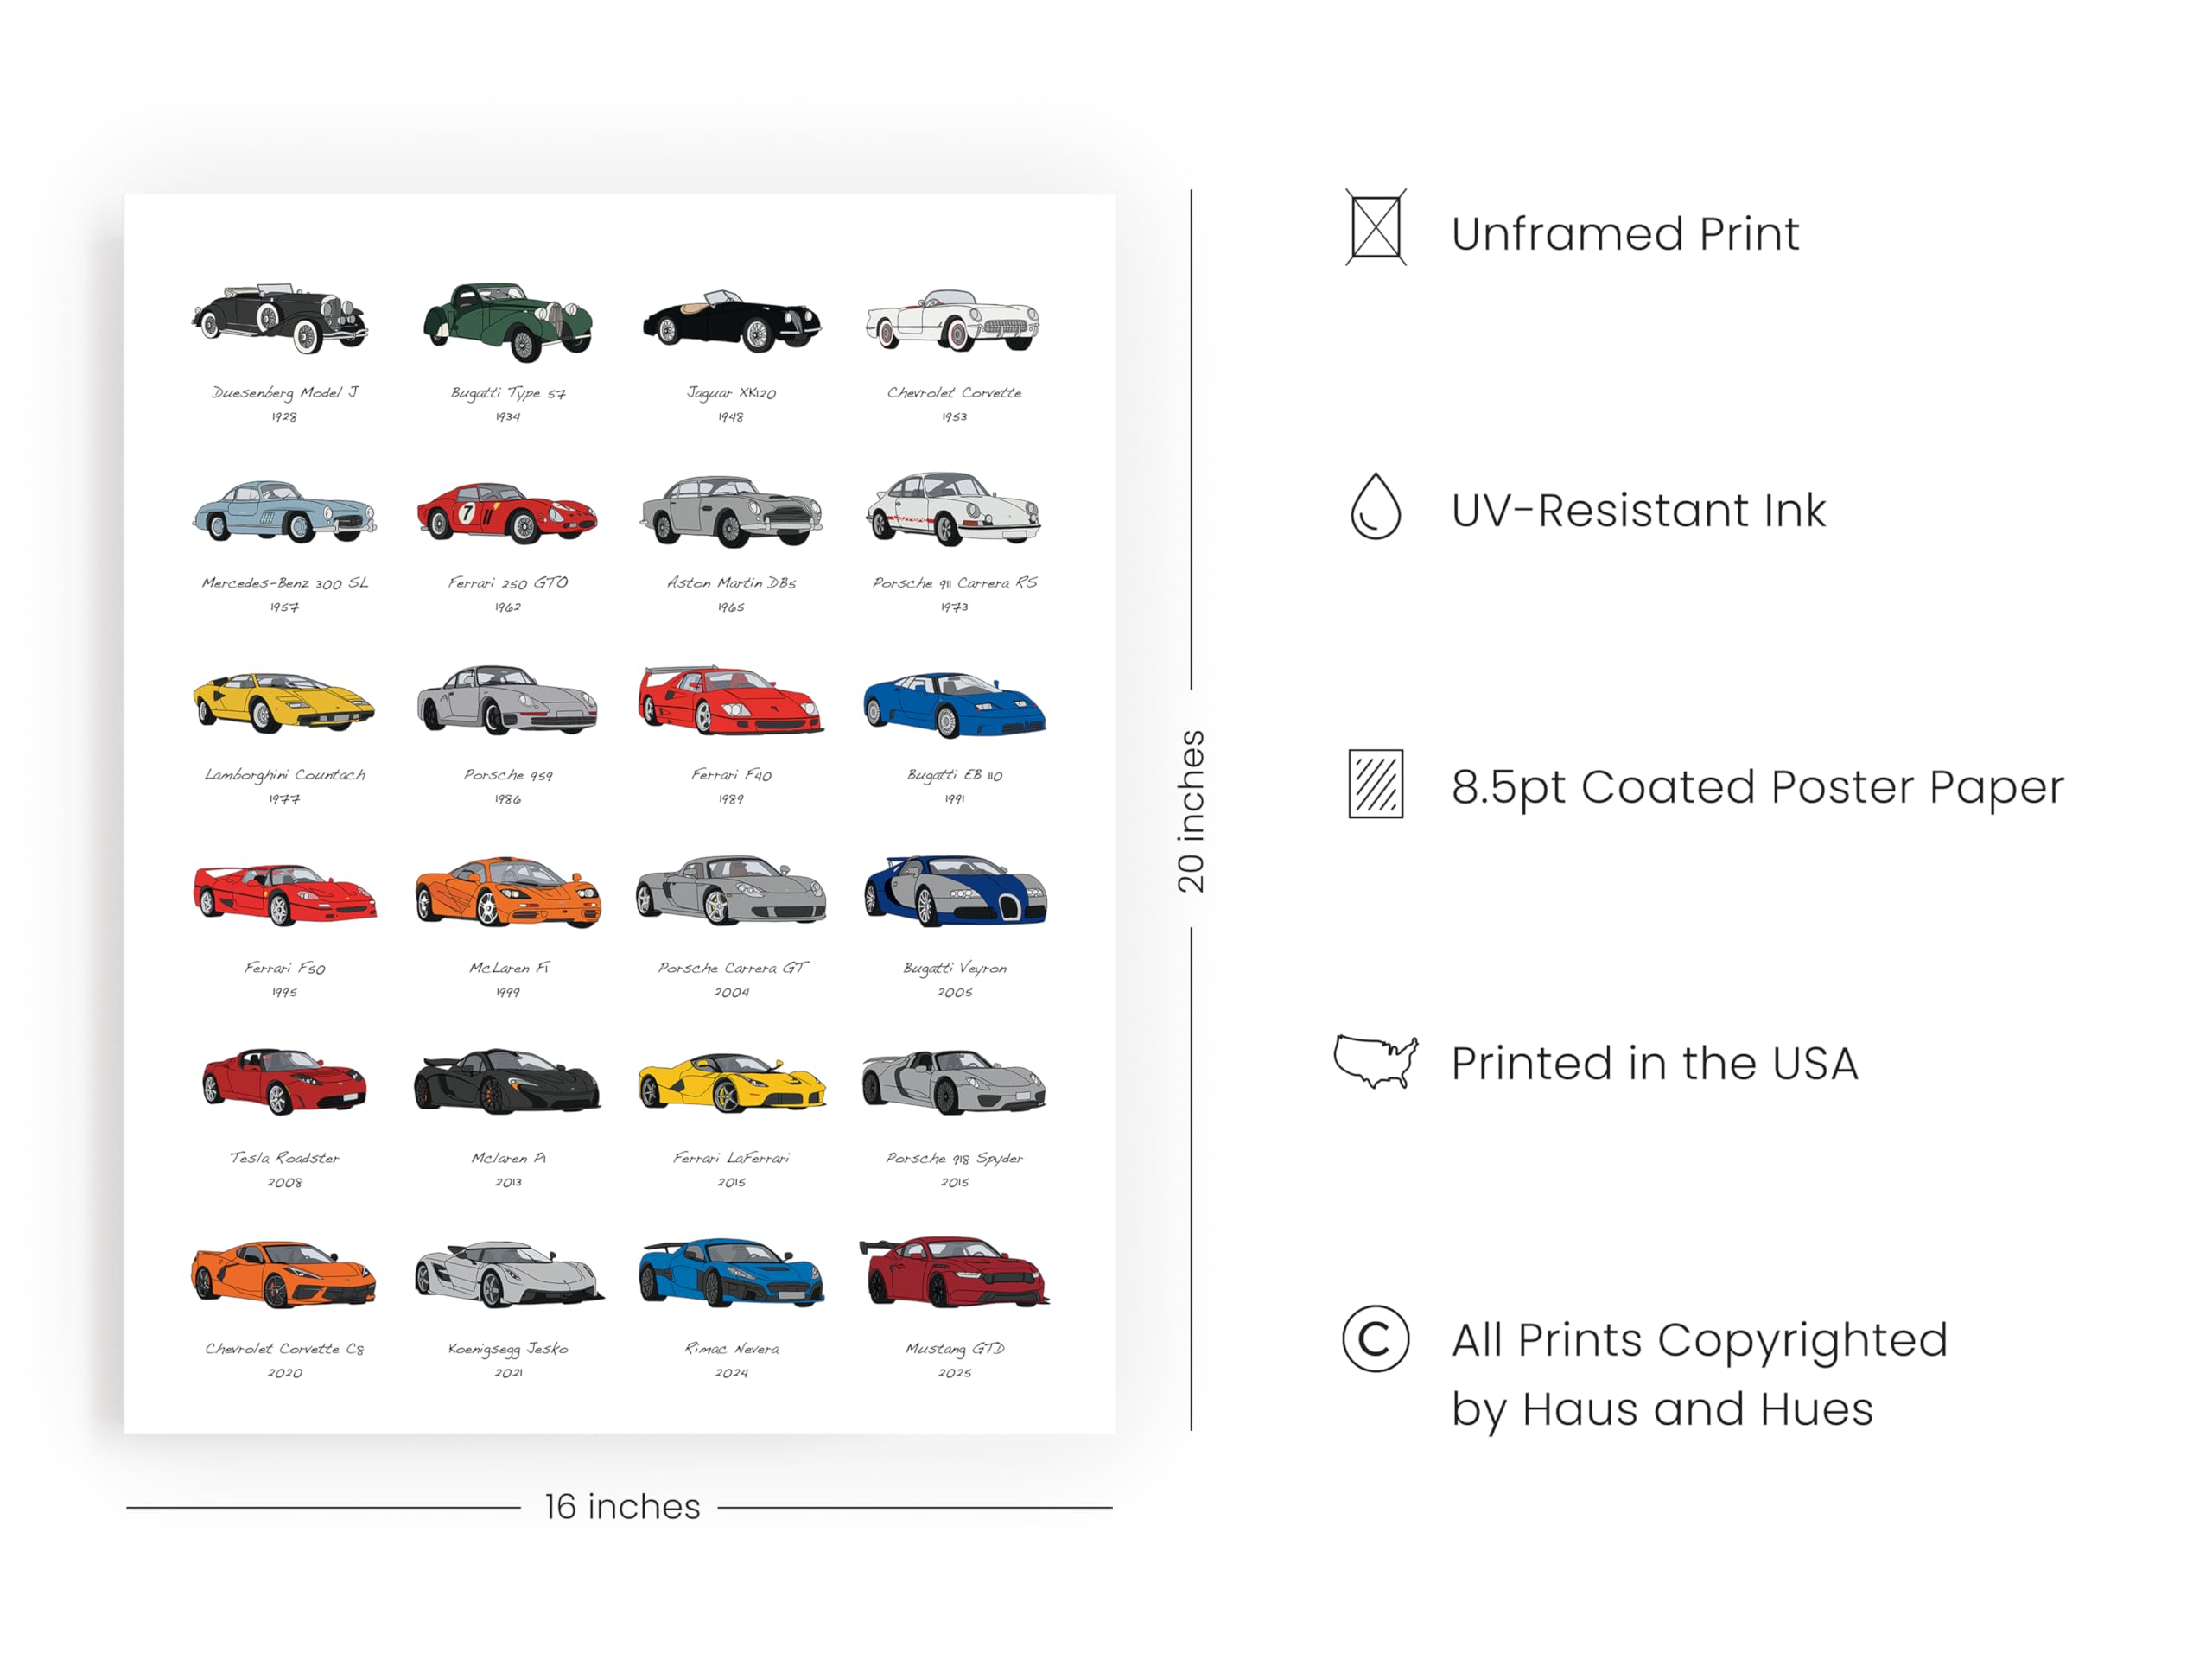Click the '16 inches' width label
The image size is (2212, 1659).
pyautogui.click(x=622, y=1506)
